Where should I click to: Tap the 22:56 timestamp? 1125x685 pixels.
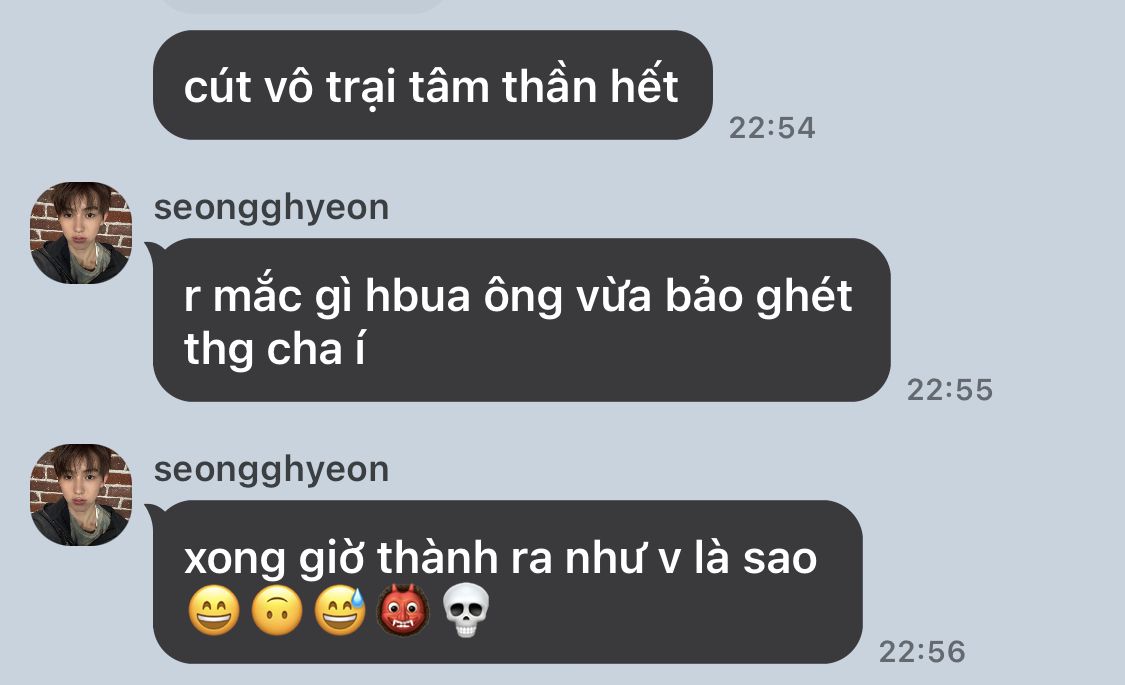coord(922,651)
